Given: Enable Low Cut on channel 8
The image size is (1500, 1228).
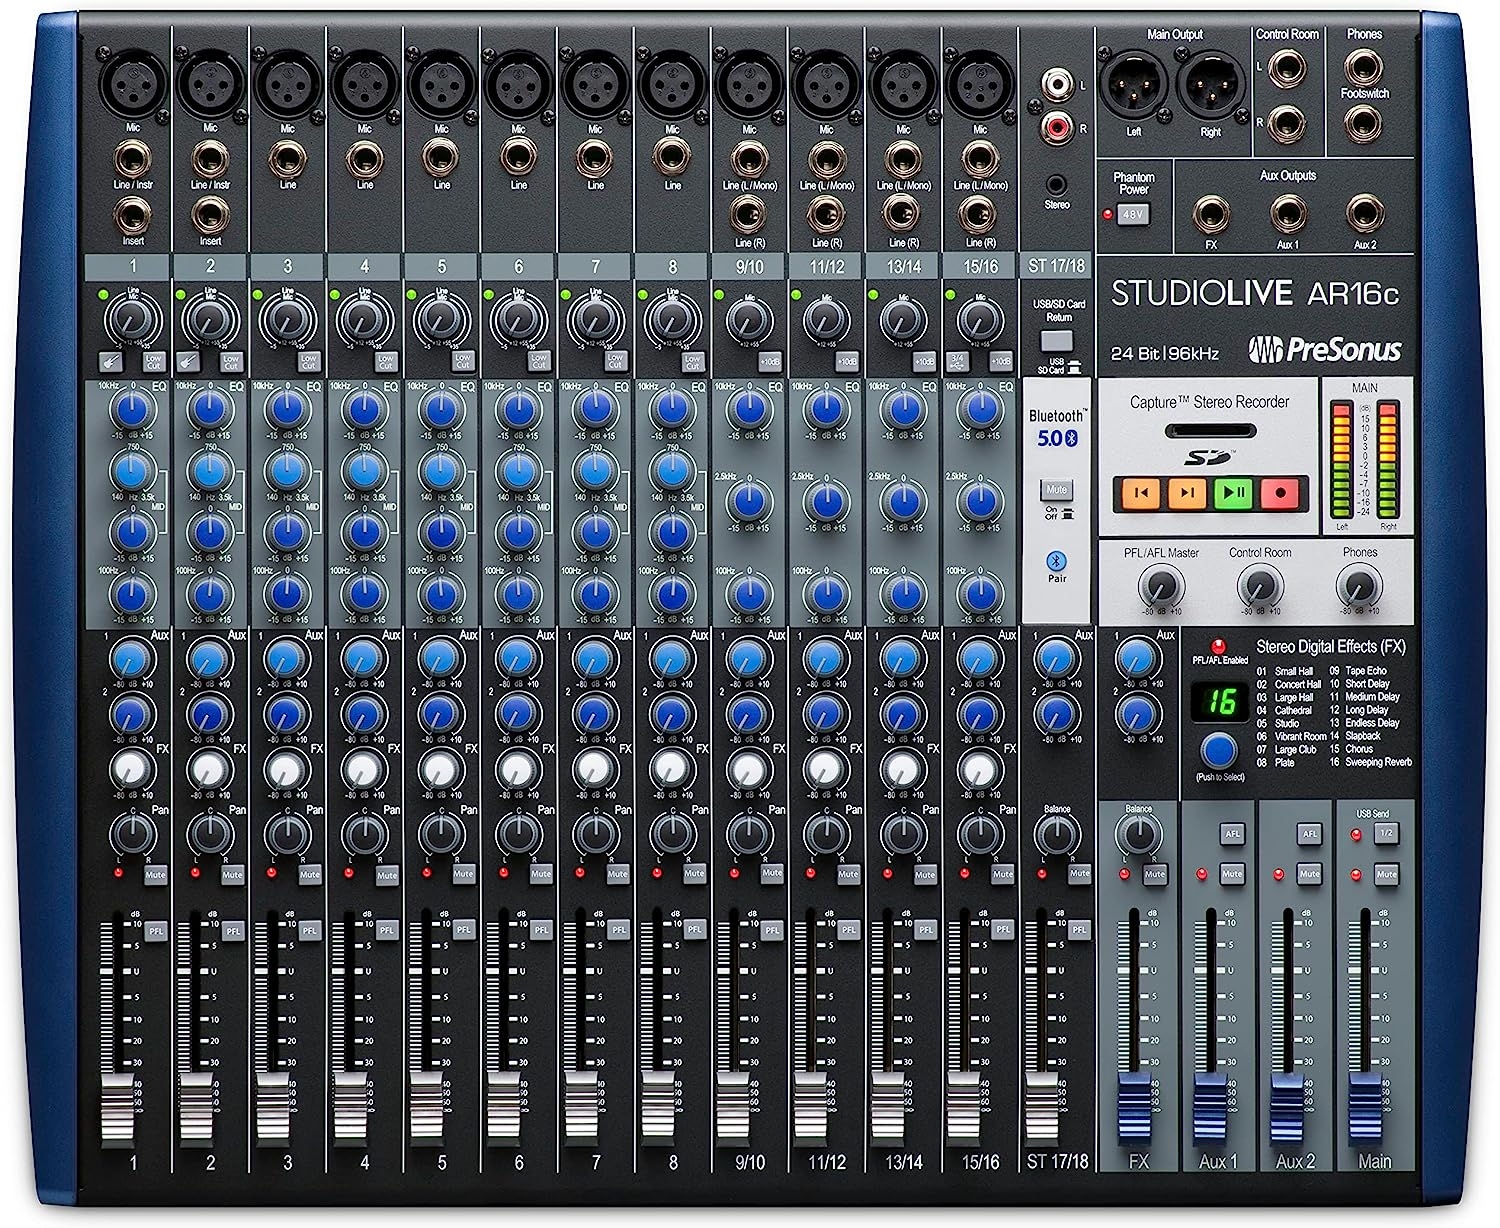Looking at the screenshot, I should pos(693,361).
